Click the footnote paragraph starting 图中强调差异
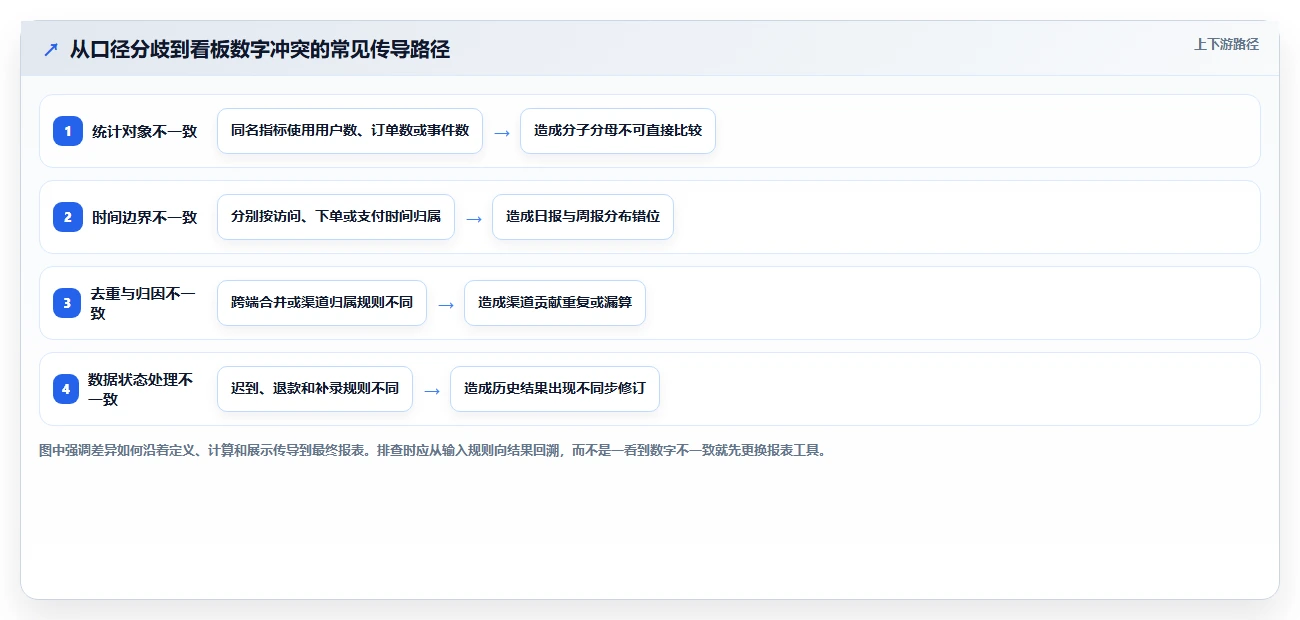 tap(435, 451)
